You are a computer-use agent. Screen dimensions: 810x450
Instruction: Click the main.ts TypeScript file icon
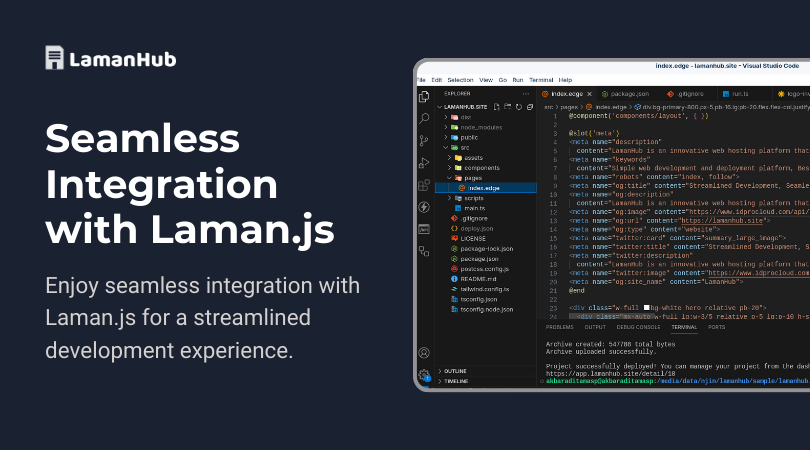[458, 208]
